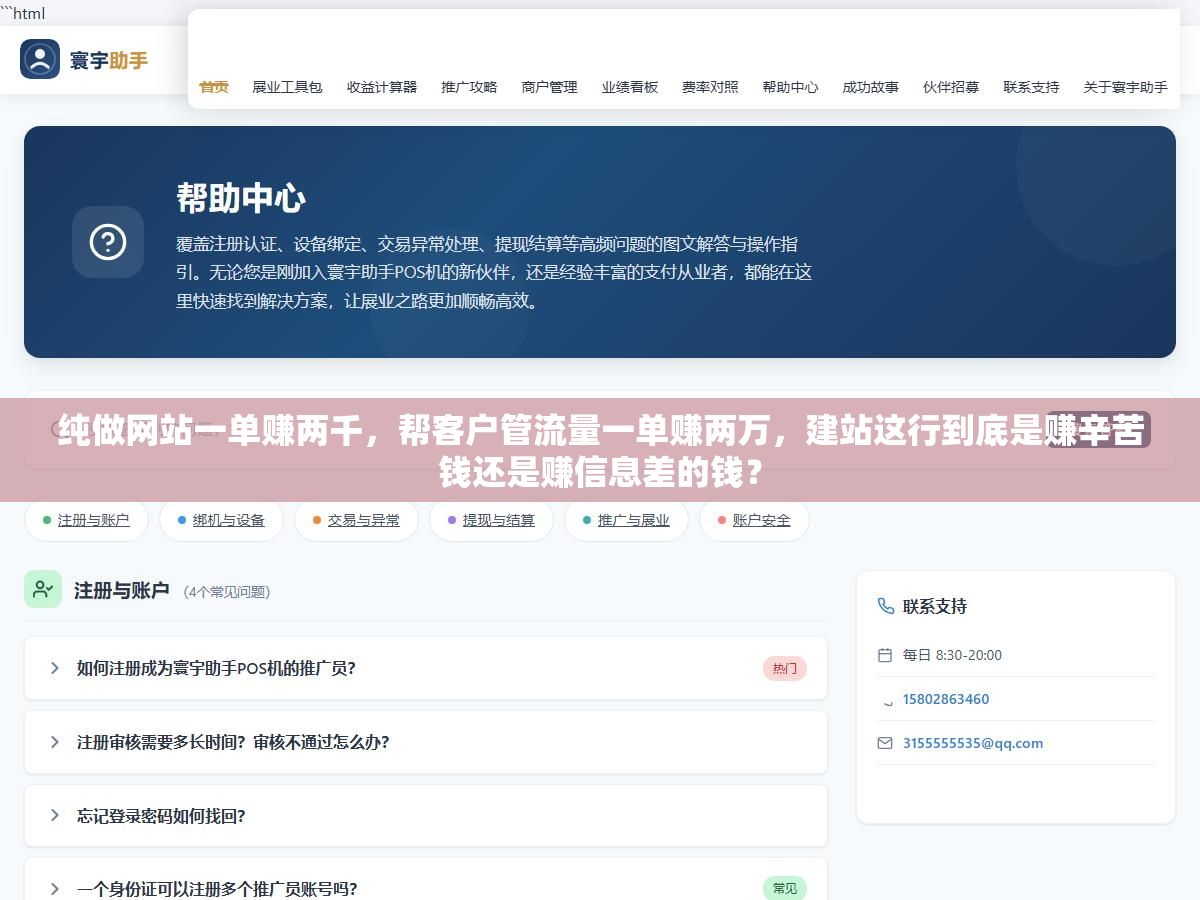
Task: Expand 忘记登录密码如何找回 question
Action: 426,816
